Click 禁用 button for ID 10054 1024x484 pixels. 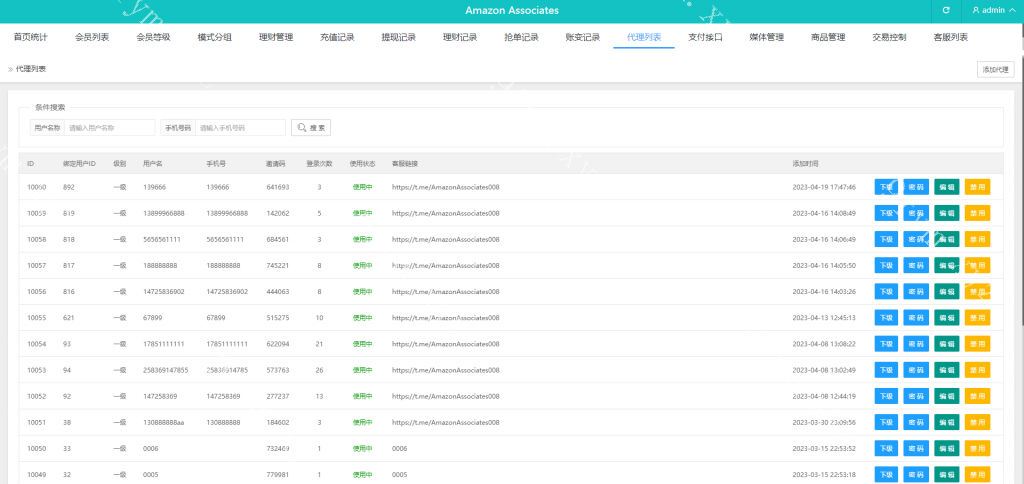tap(978, 344)
